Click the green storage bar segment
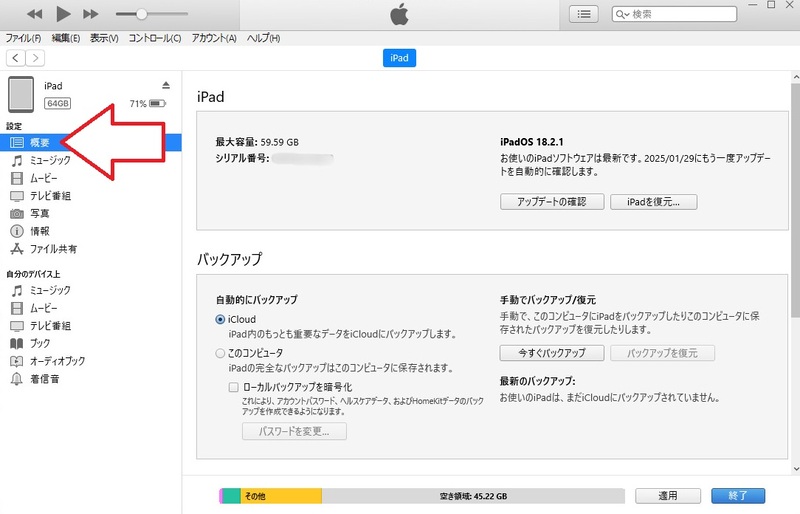The height and width of the screenshot is (514, 800). coord(232,496)
